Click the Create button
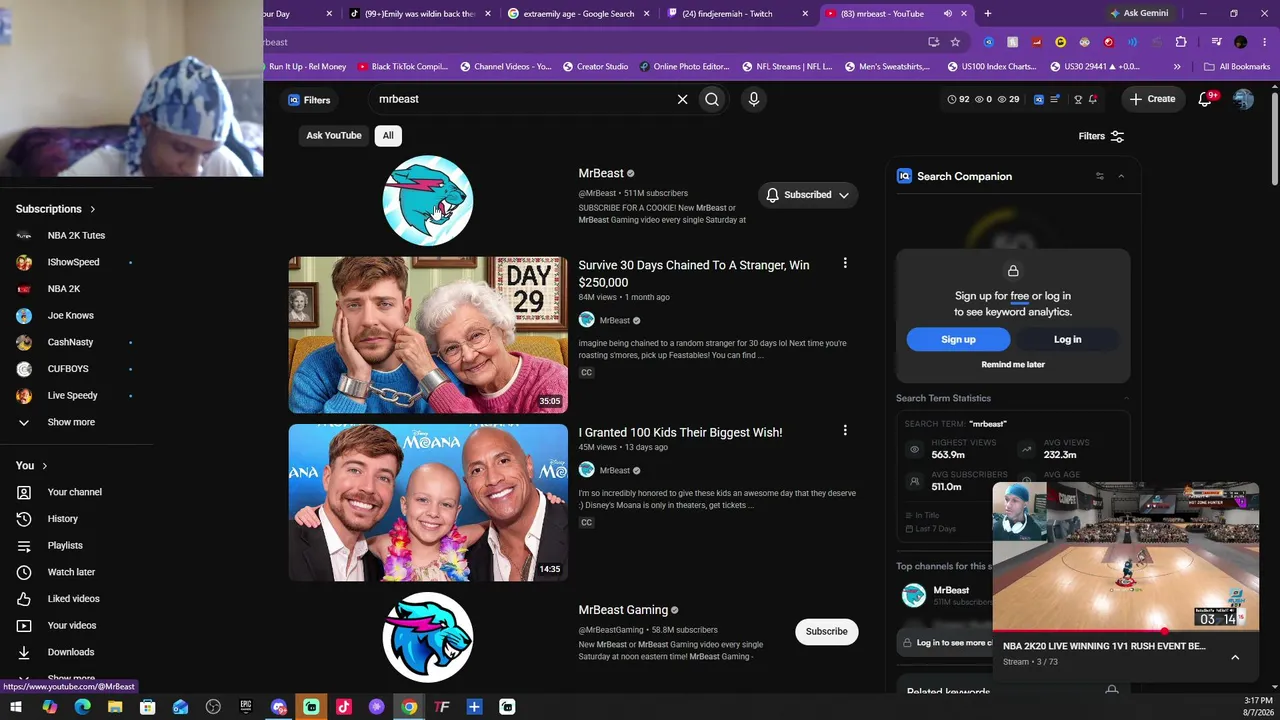 [x=1152, y=99]
